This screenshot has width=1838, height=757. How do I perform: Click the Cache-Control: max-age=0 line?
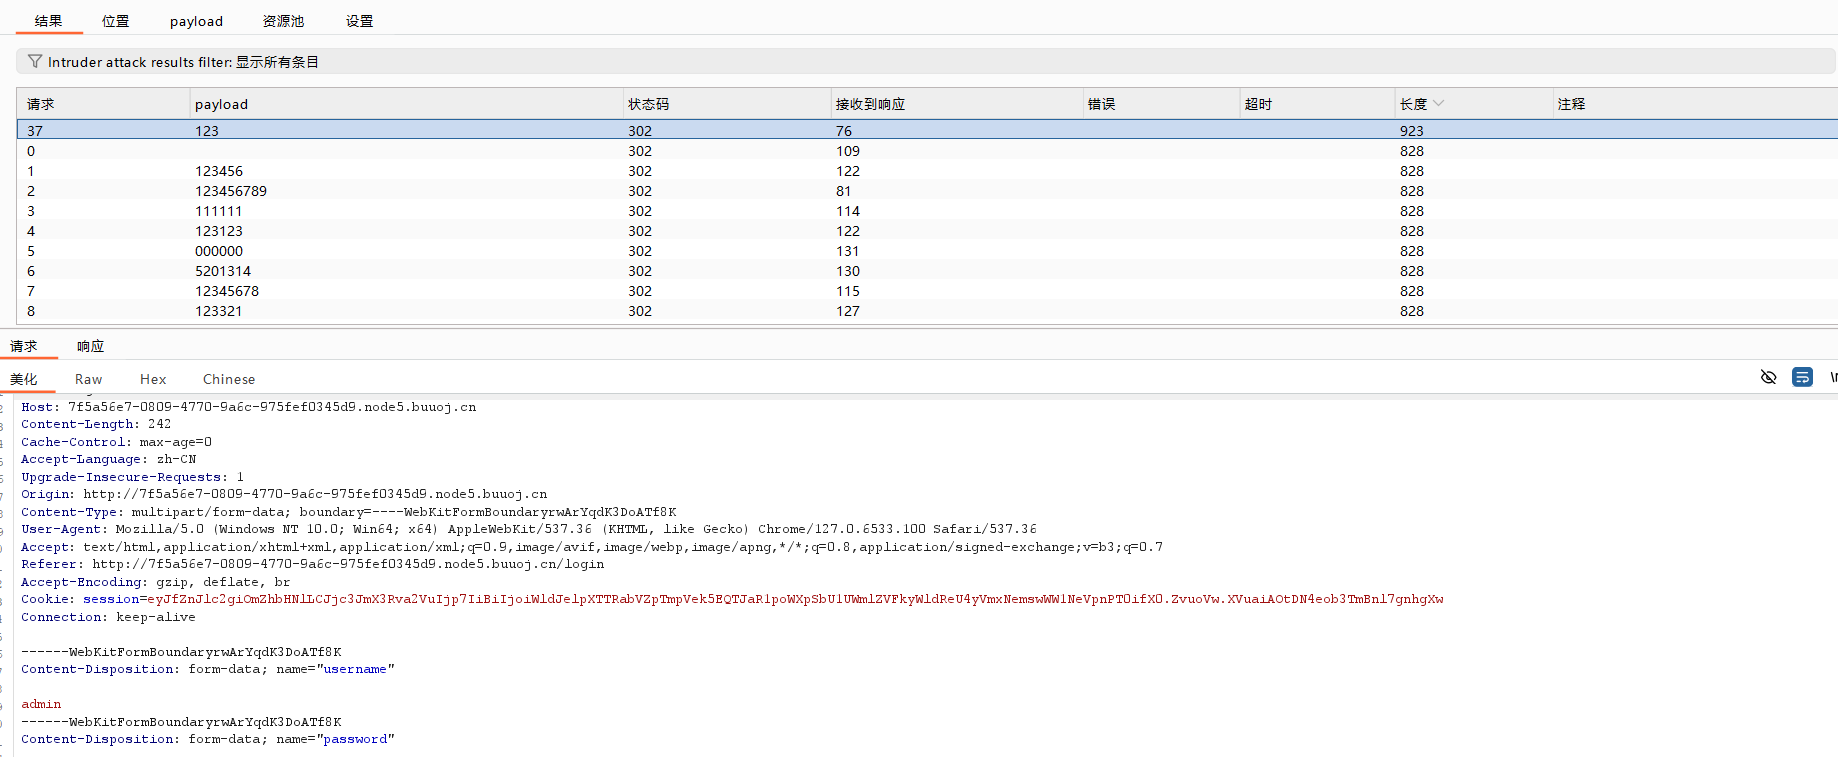tap(116, 442)
